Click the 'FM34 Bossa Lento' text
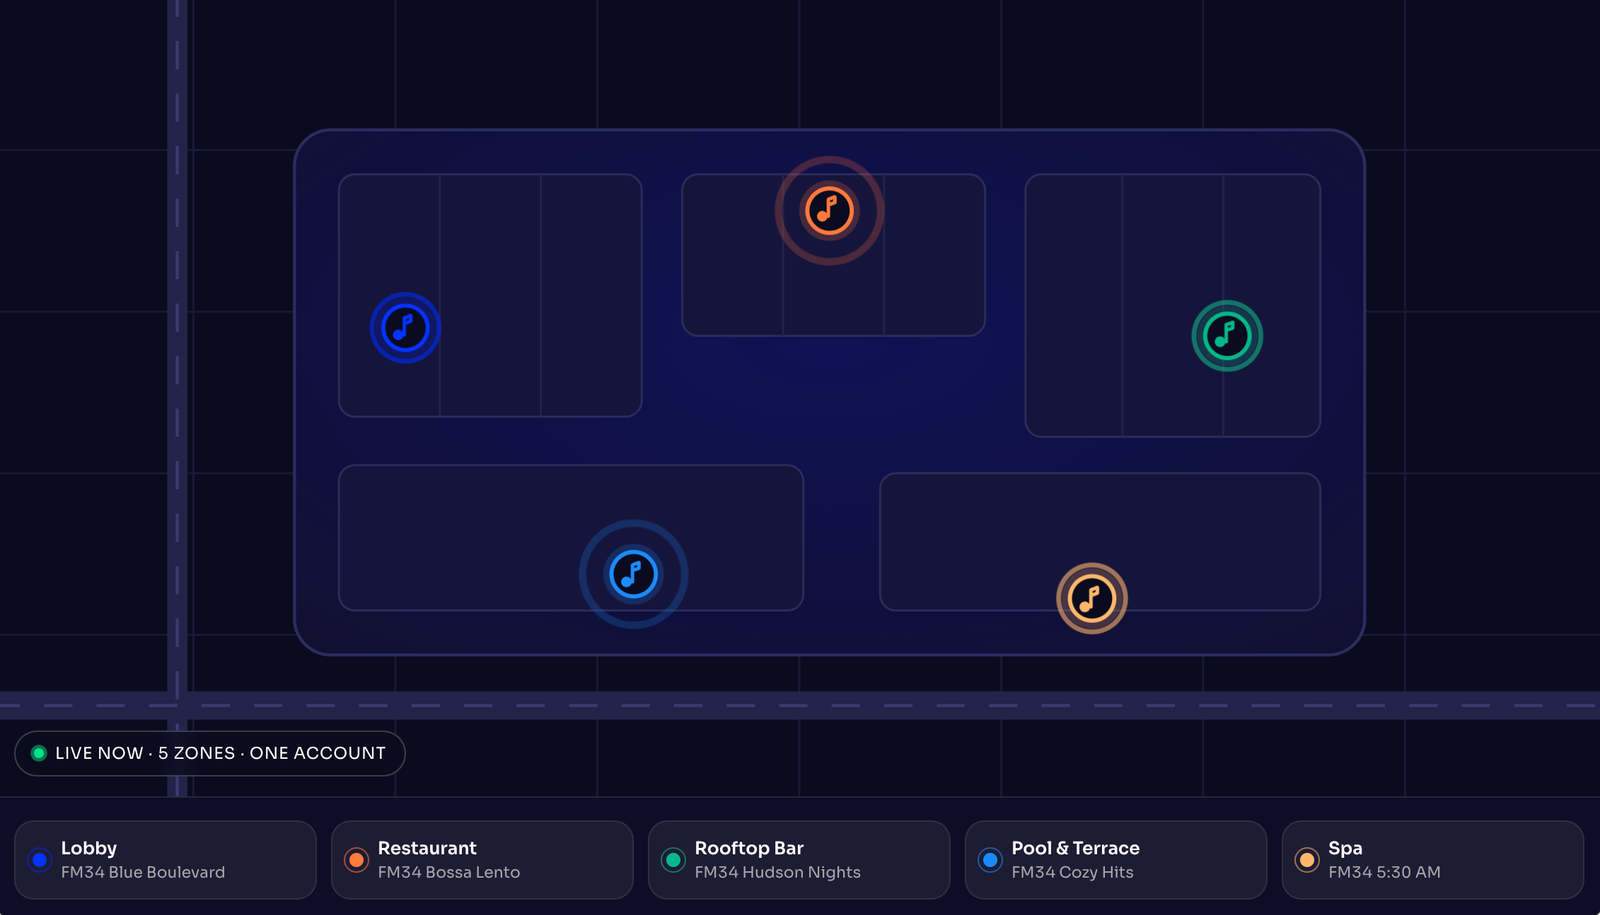 (449, 872)
